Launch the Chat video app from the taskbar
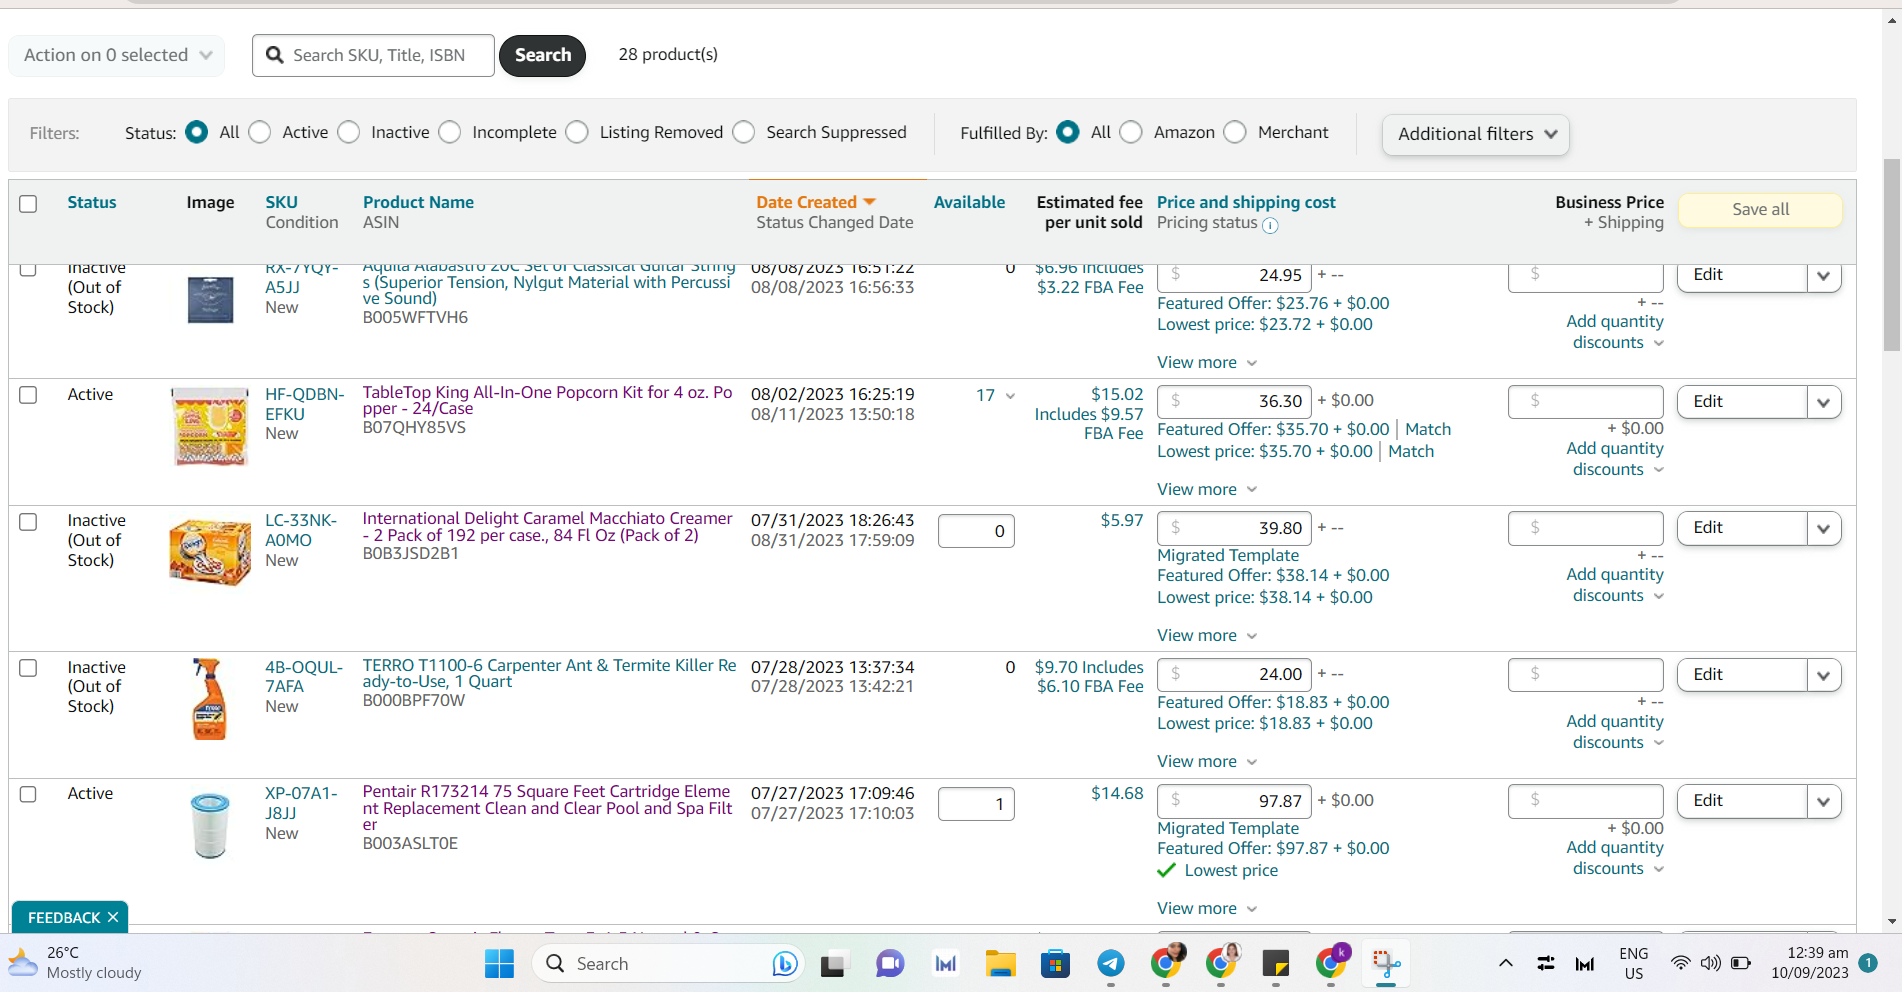Image resolution: width=1902 pixels, height=992 pixels. [x=889, y=963]
